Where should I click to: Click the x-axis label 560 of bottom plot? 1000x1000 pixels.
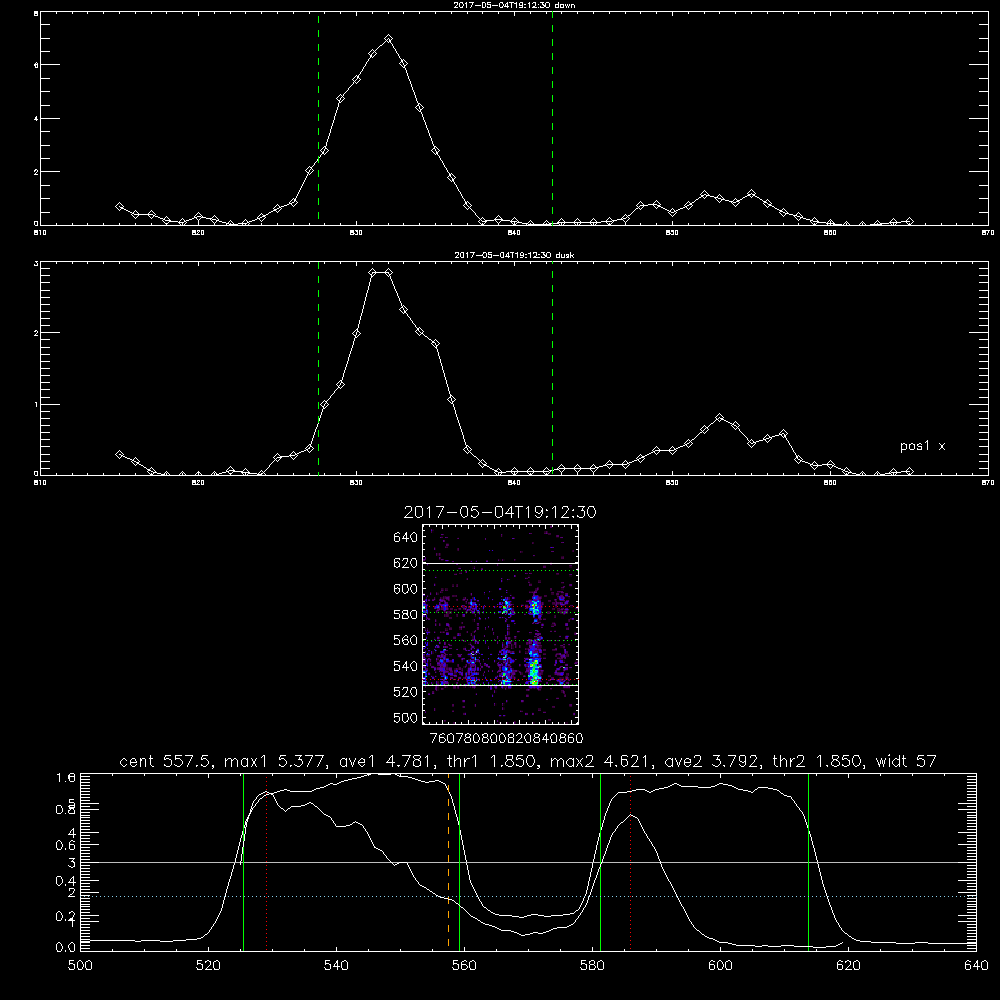(464, 966)
